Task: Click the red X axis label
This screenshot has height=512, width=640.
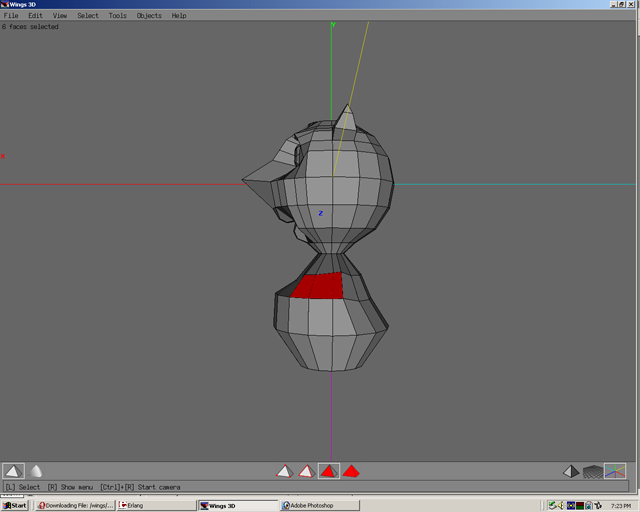Action: click(x=3, y=156)
